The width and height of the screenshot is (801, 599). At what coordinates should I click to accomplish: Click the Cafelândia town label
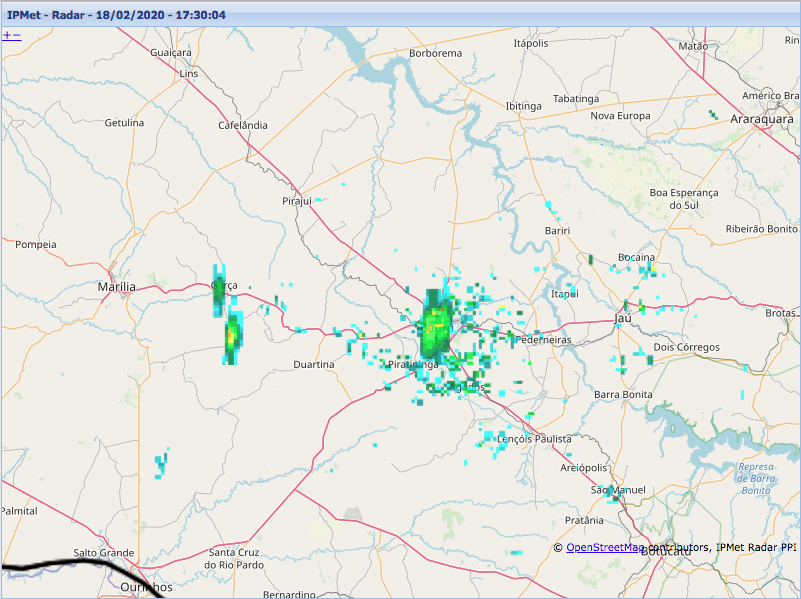243,125
